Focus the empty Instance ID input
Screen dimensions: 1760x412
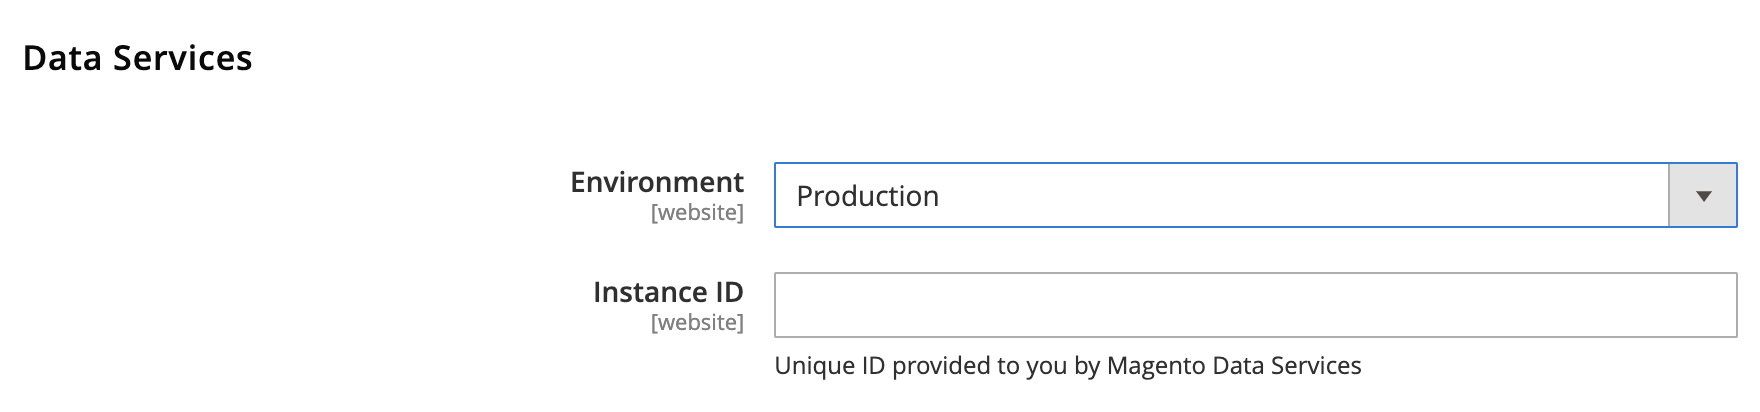1256,305
